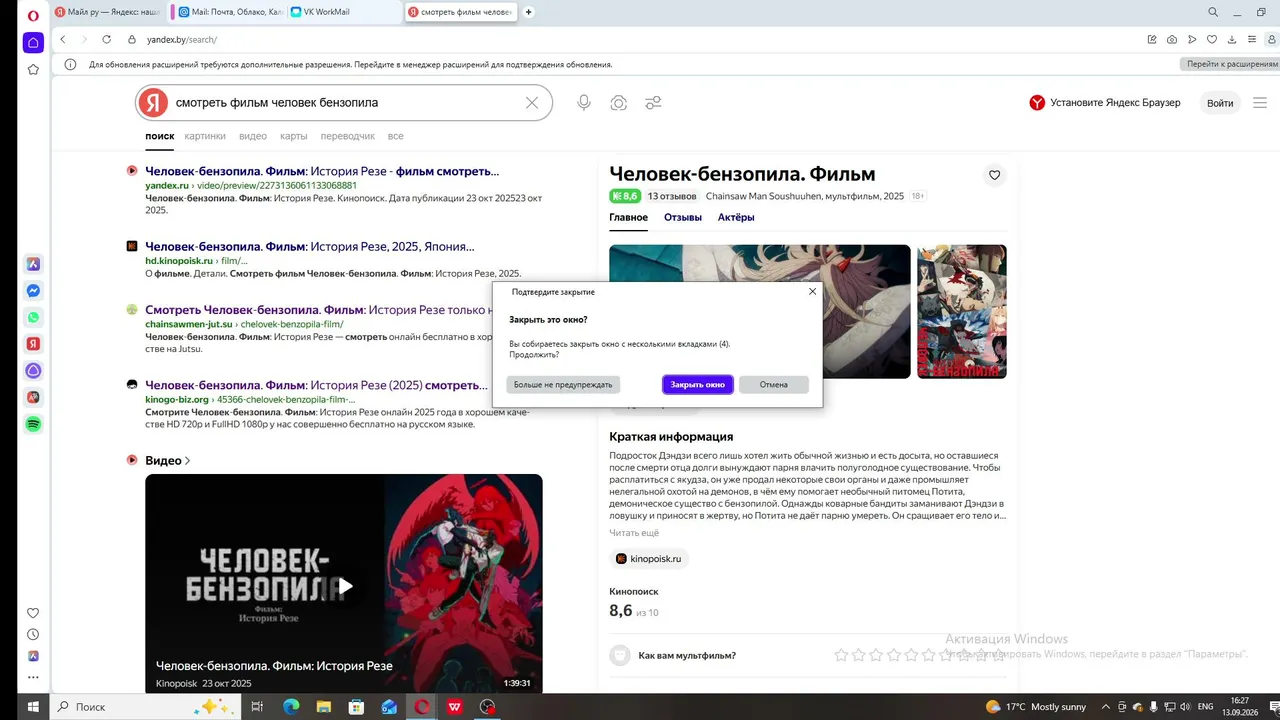Image resolution: width=1280 pixels, height=720 pixels.
Task: Rate the cartoon with the first star
Action: pyautogui.click(x=841, y=656)
